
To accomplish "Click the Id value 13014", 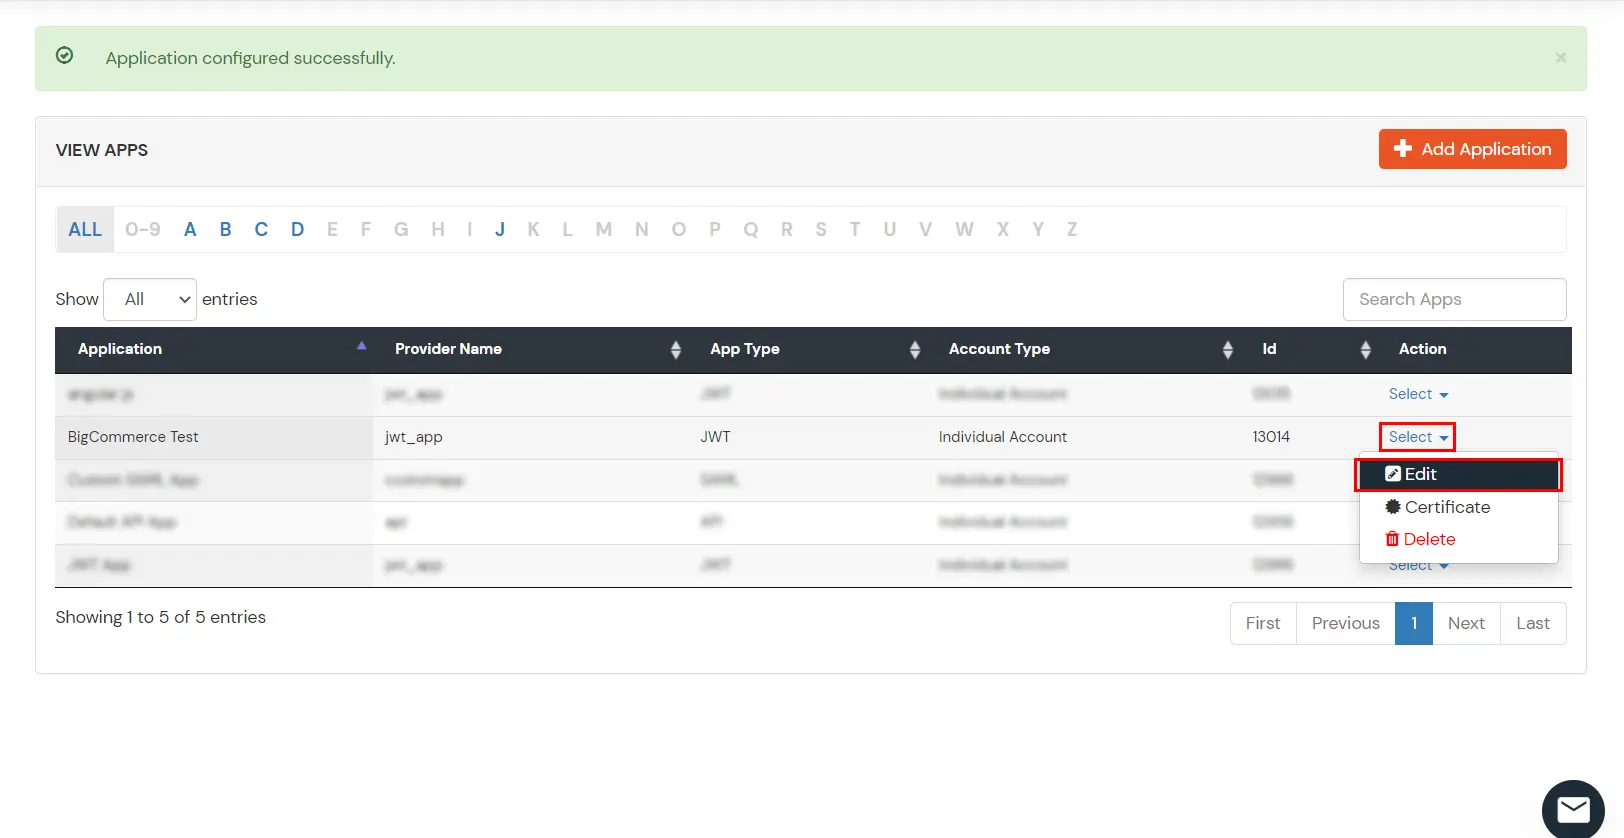I will tap(1271, 437).
